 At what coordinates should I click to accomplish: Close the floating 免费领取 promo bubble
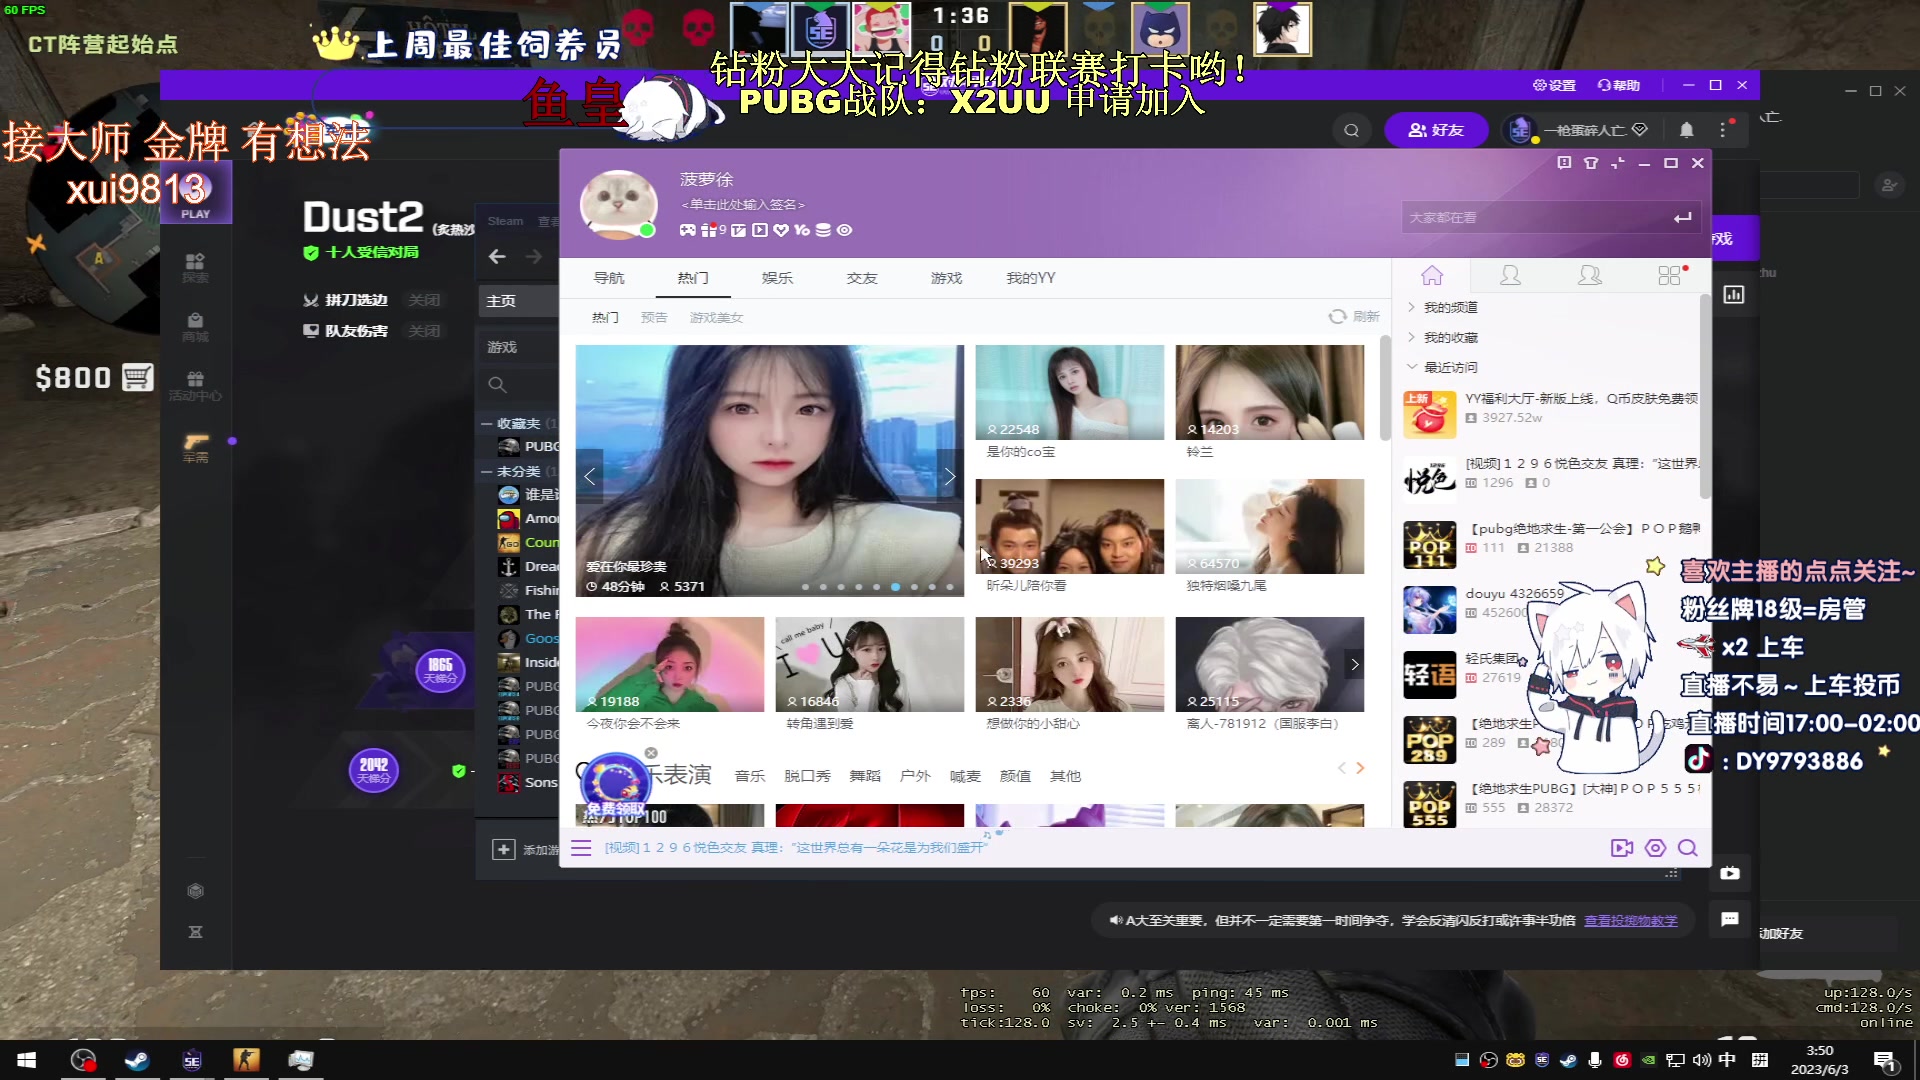(x=651, y=753)
